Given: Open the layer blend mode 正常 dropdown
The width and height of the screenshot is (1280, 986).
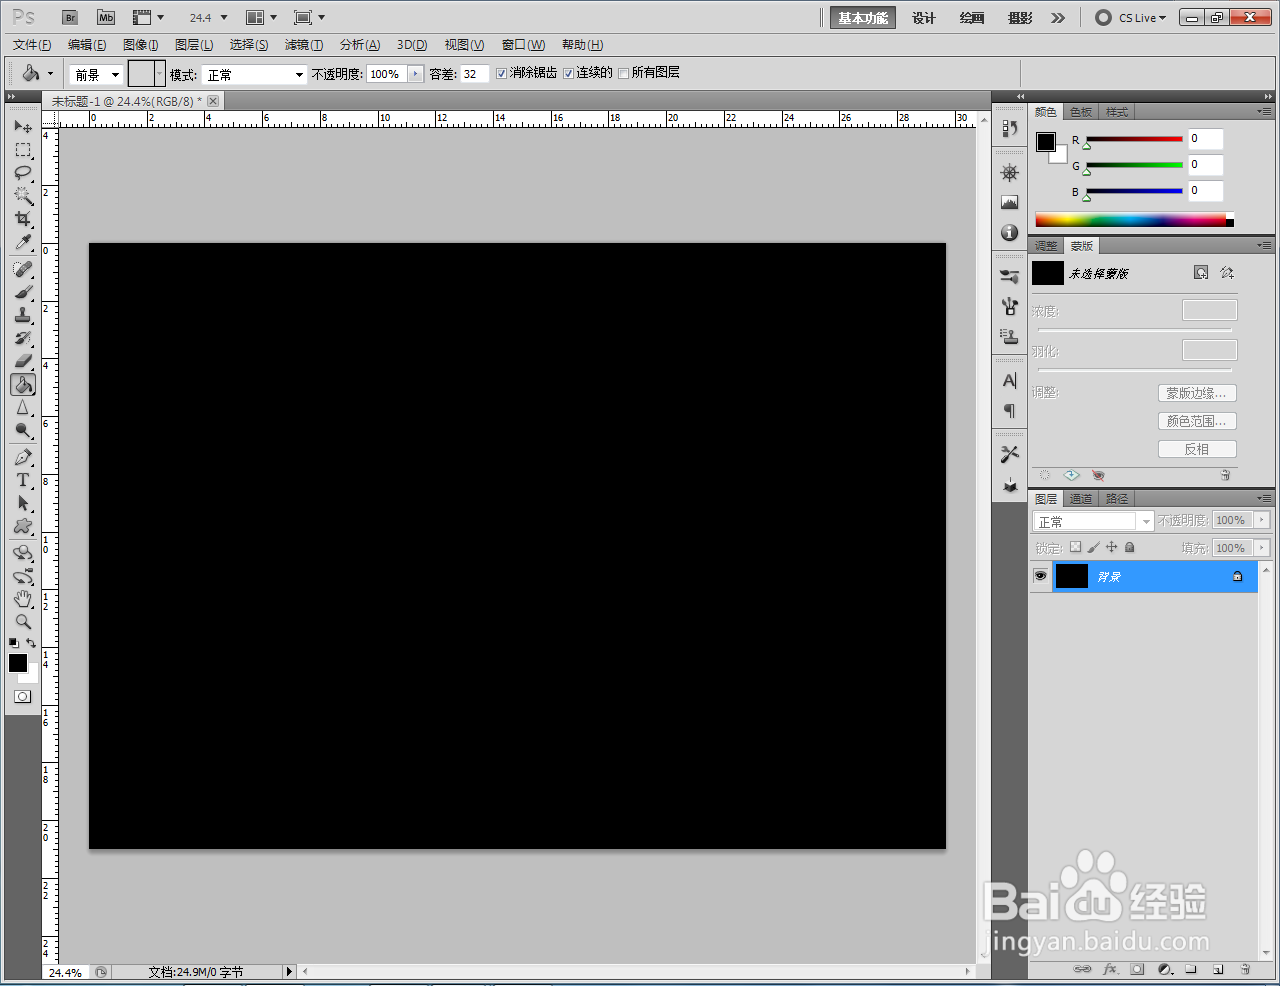Looking at the screenshot, I should tap(1093, 521).
